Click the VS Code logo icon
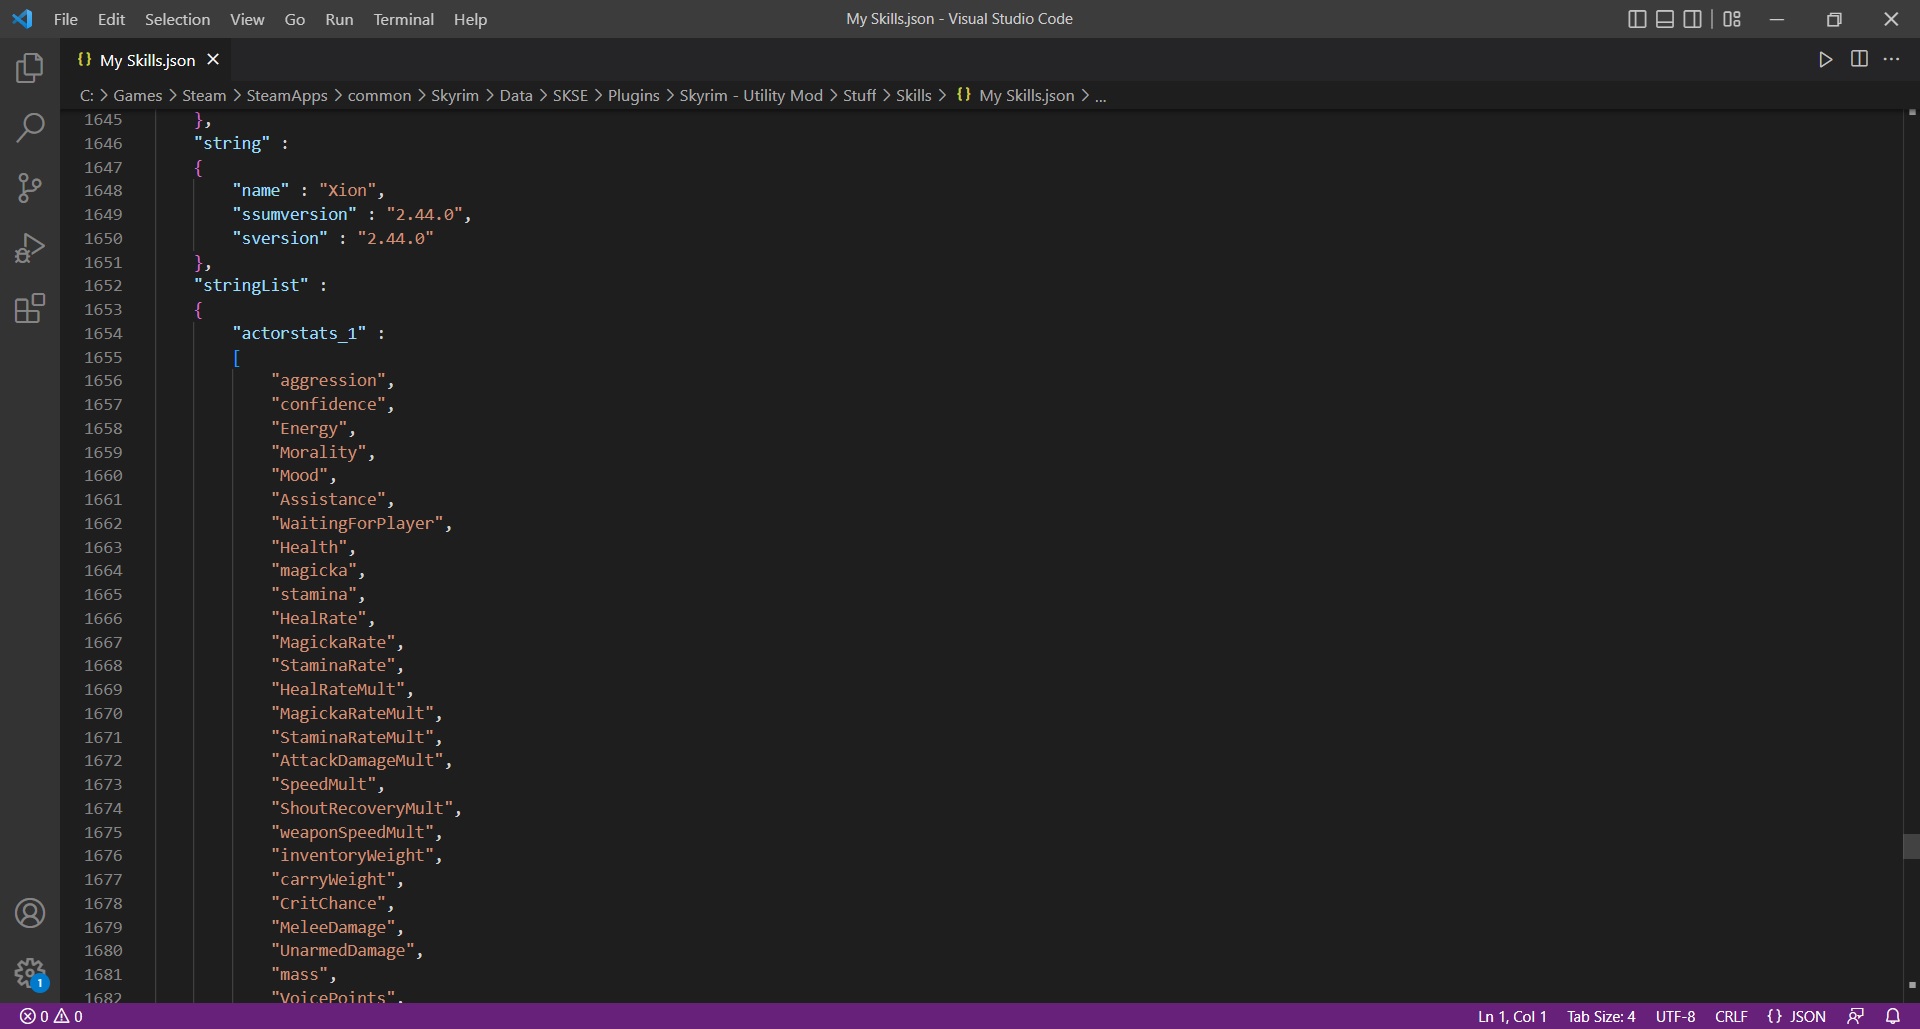1920x1029 pixels. coord(22,19)
